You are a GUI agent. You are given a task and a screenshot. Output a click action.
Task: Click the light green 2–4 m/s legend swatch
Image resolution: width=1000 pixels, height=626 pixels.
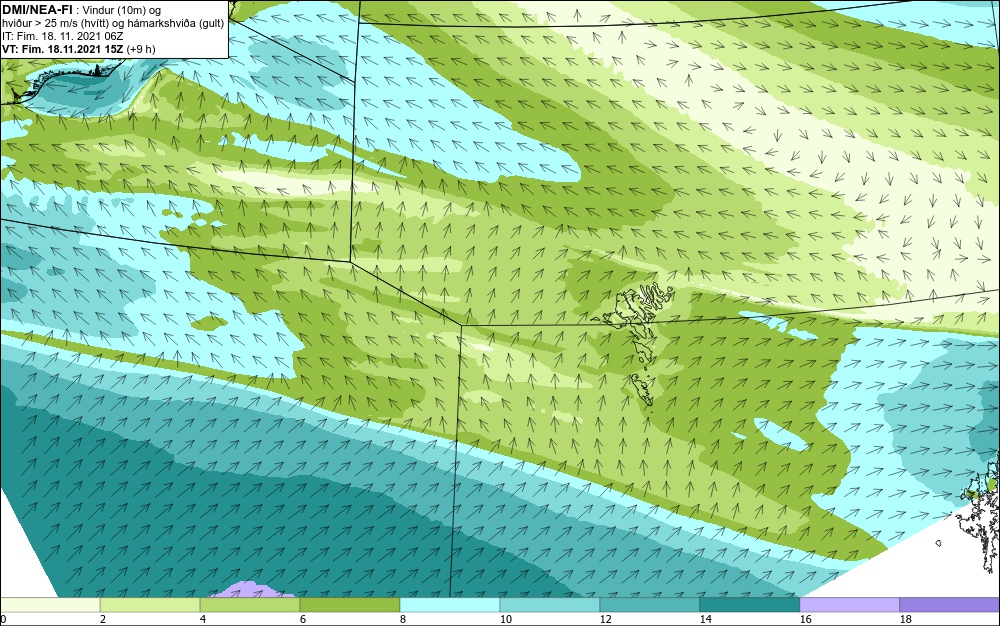tap(150, 604)
